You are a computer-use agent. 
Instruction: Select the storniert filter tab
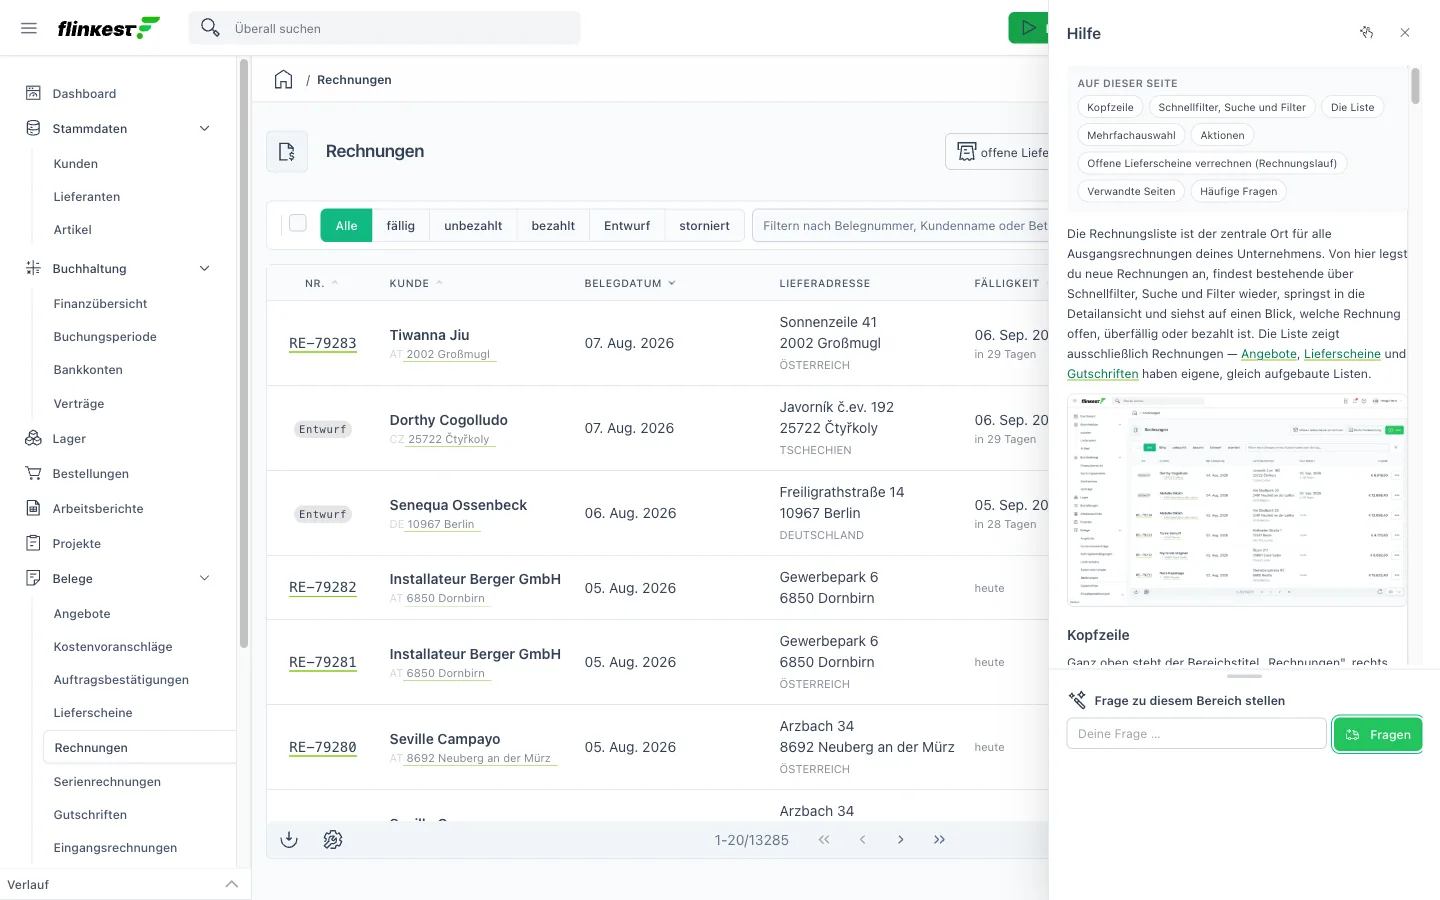pos(705,226)
